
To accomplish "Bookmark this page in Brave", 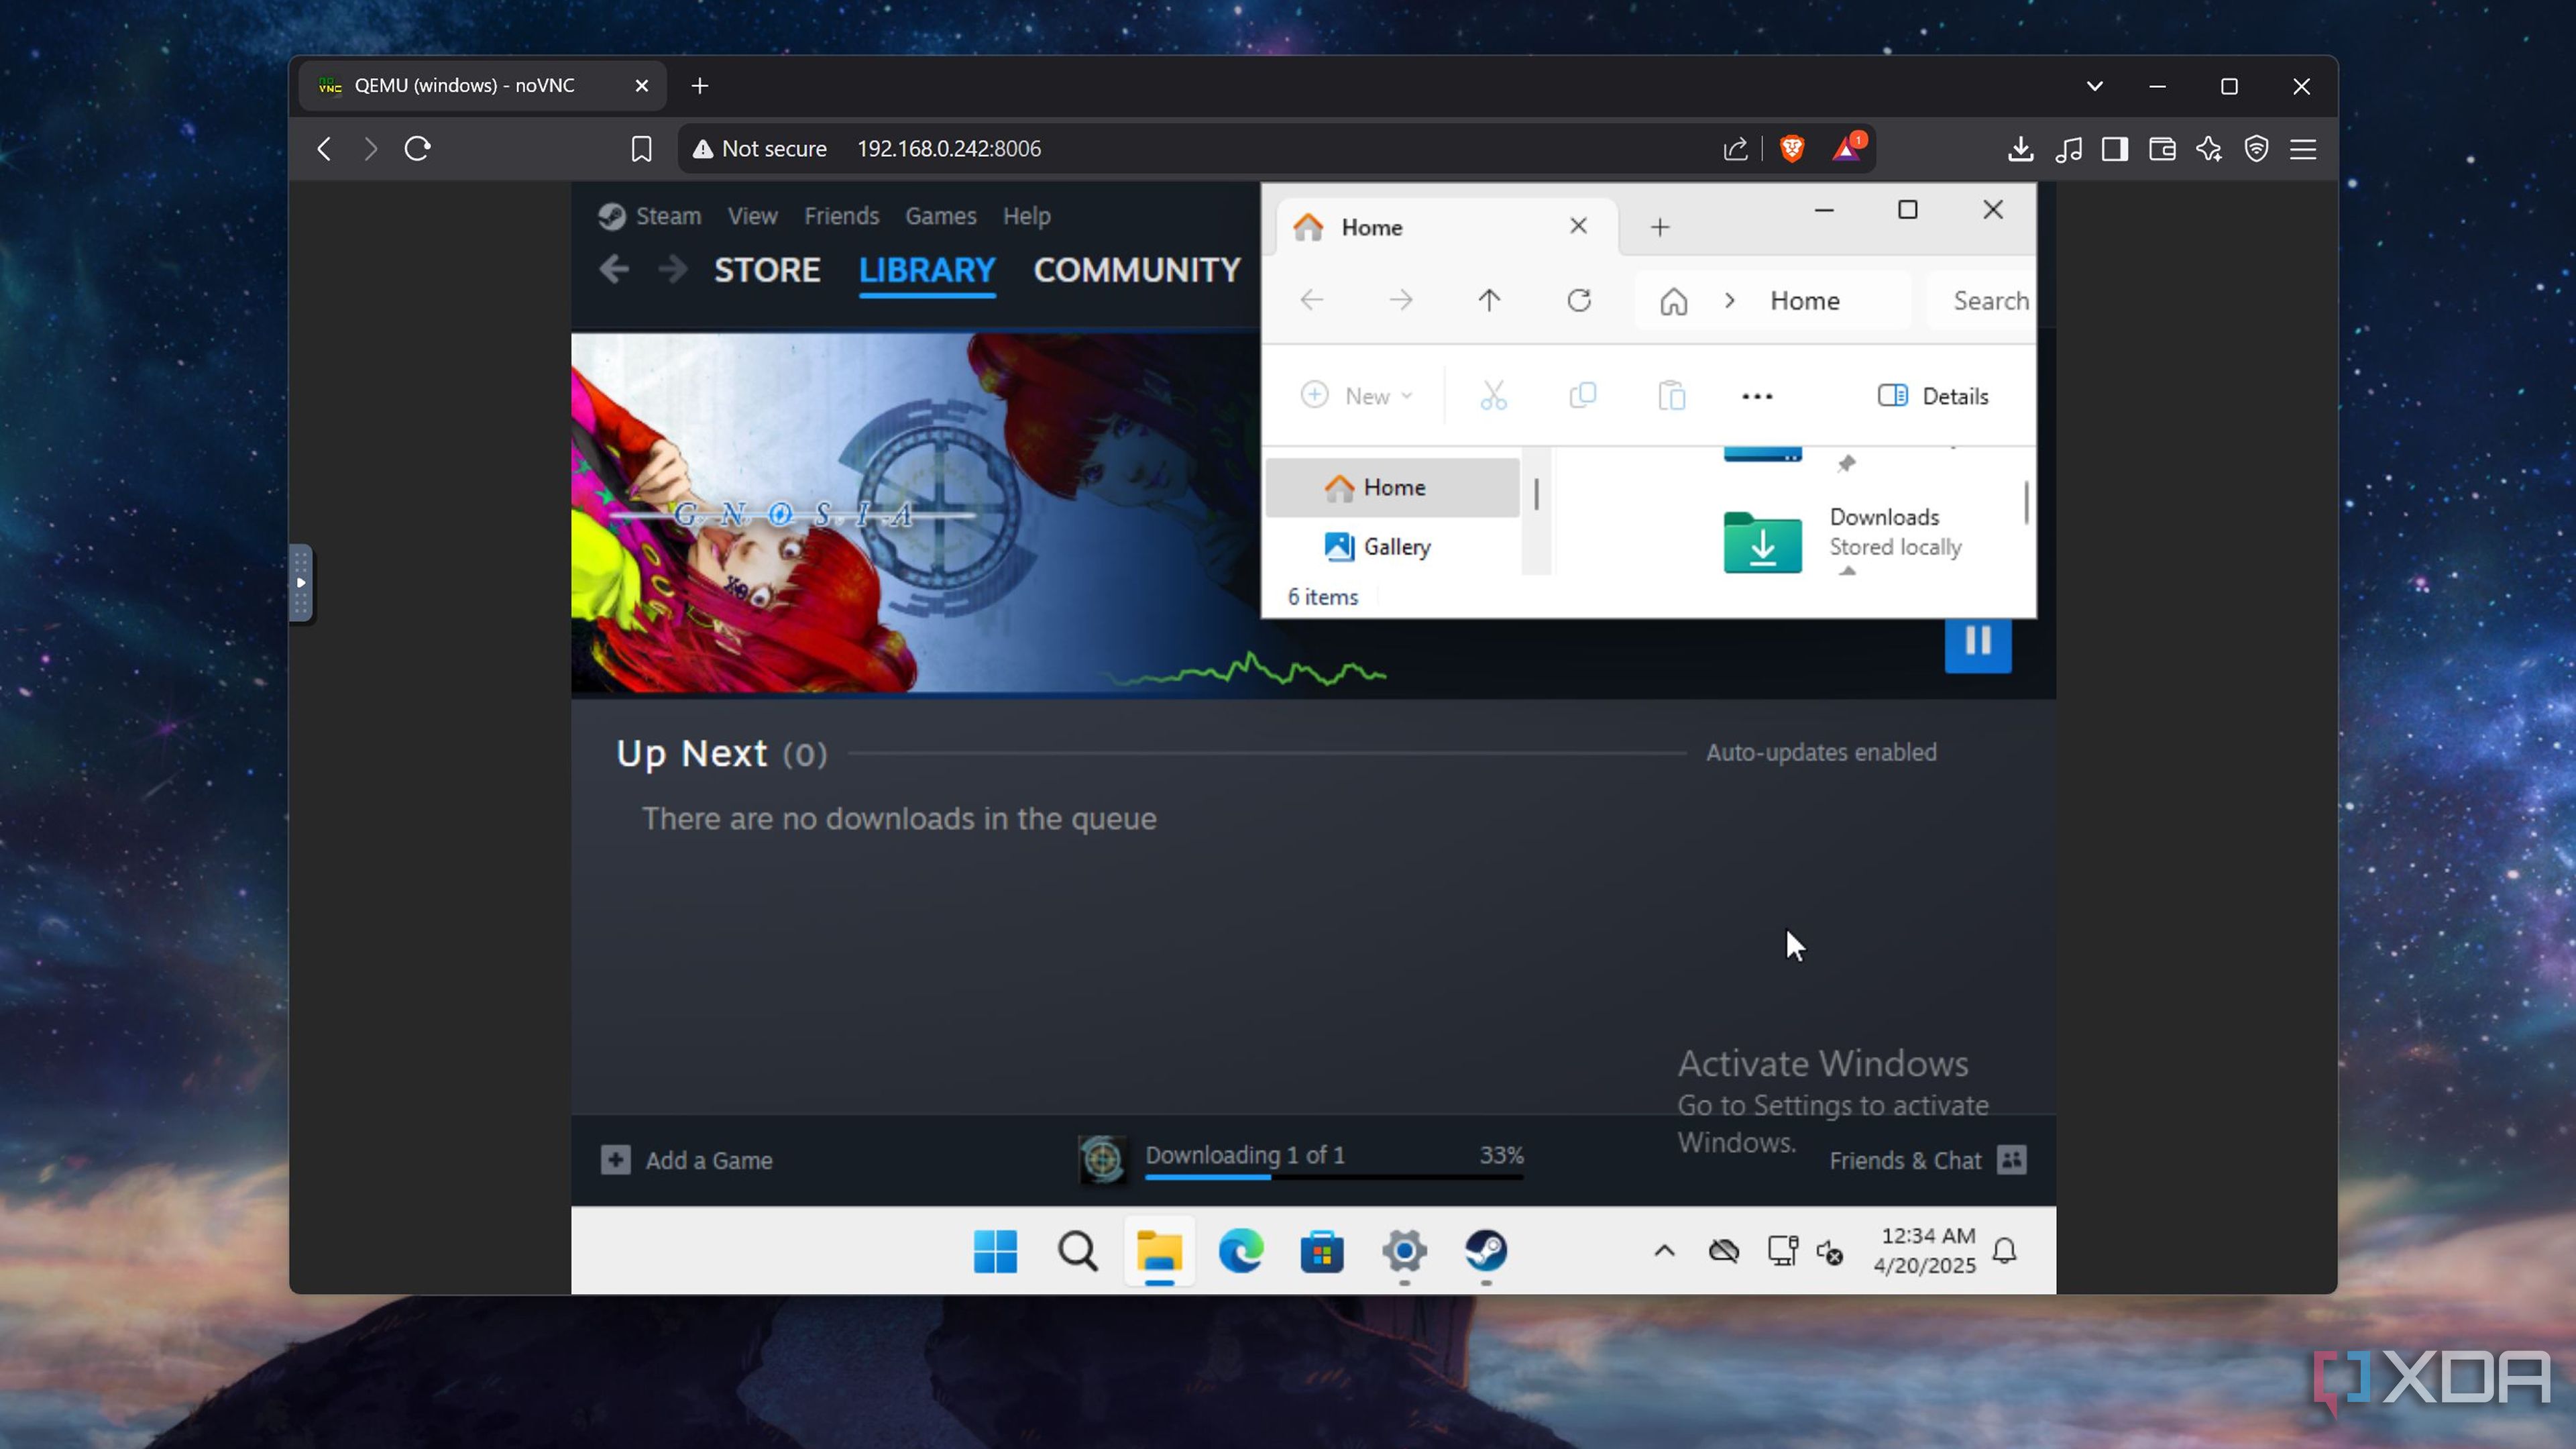I will (x=641, y=149).
